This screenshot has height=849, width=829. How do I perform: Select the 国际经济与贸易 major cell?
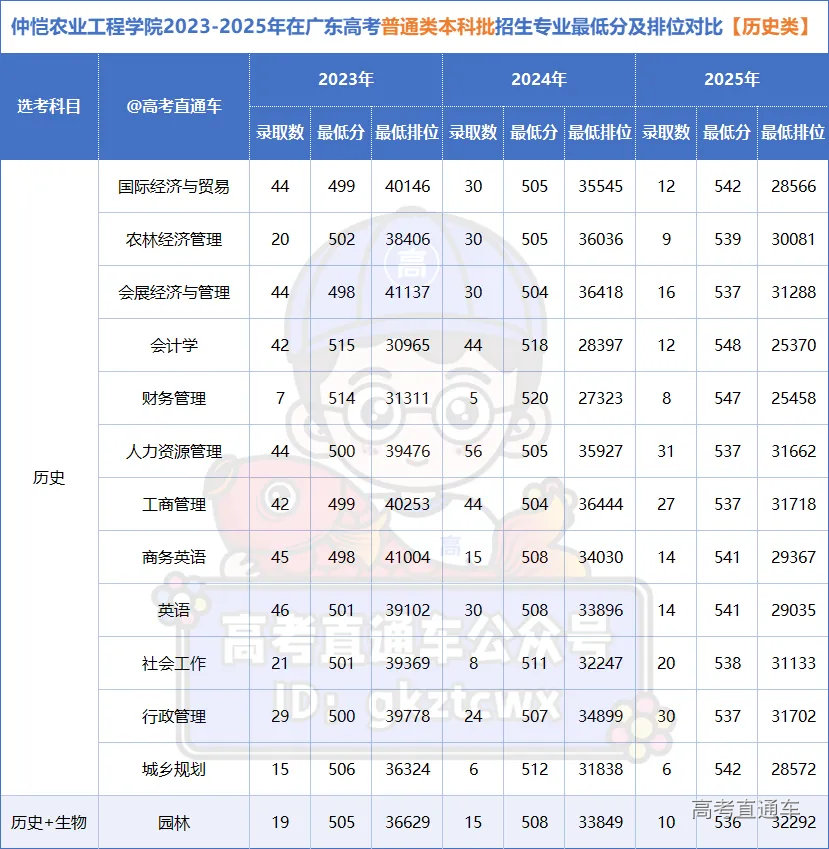(174, 186)
